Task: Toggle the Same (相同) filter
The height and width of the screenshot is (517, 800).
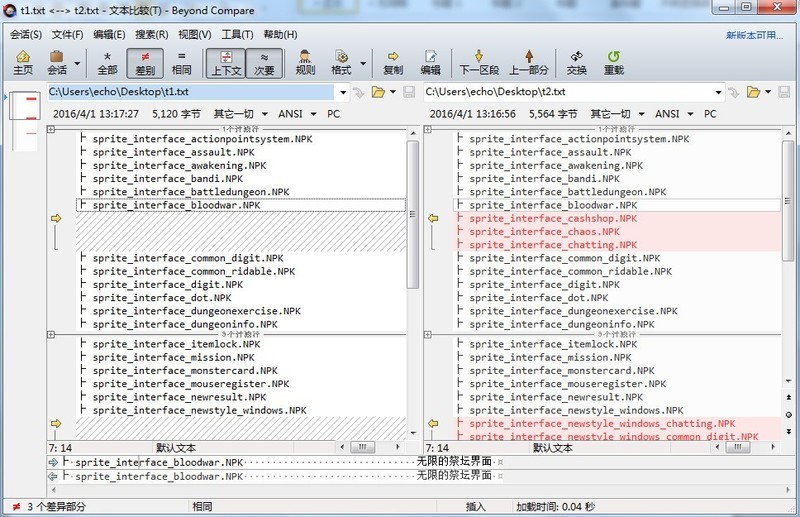Action: tap(182, 63)
